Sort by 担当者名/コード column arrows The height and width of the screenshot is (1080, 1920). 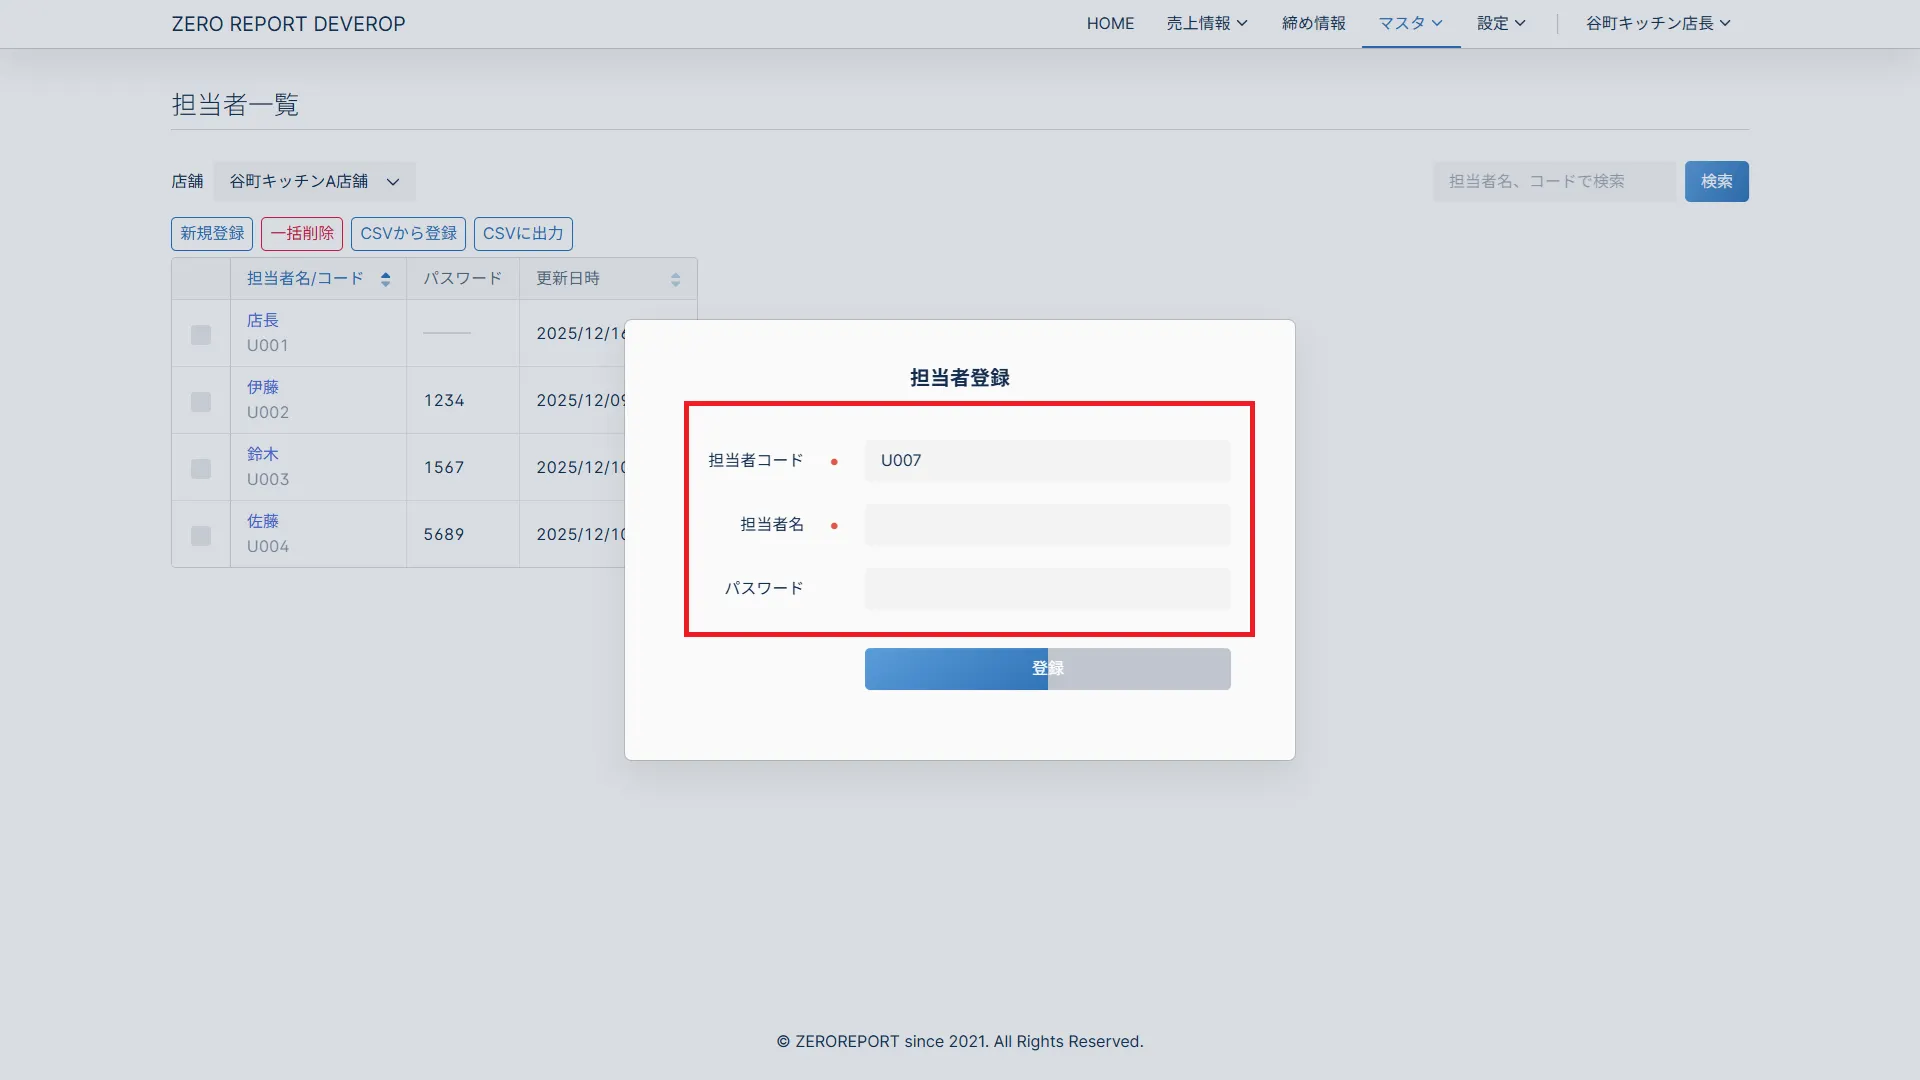(385, 279)
